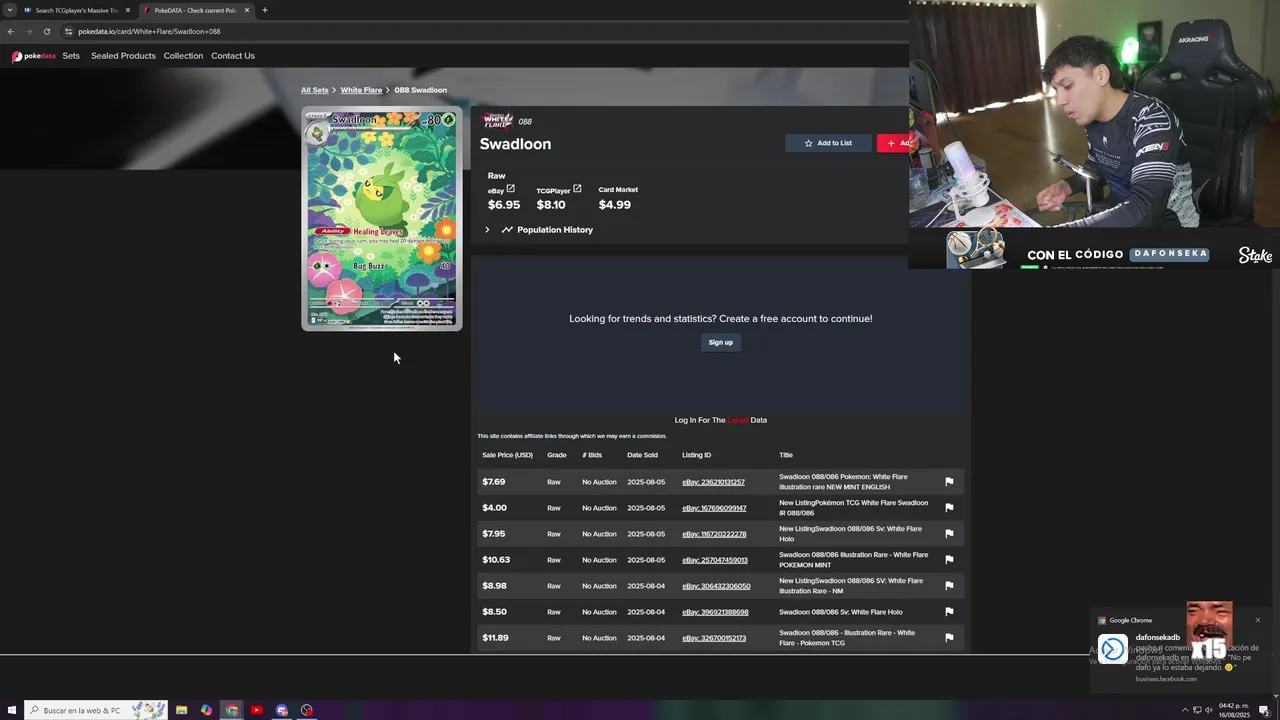Screen dimensions: 1280x720
Task: Flag the $11.89 sale listing
Action: (x=949, y=638)
